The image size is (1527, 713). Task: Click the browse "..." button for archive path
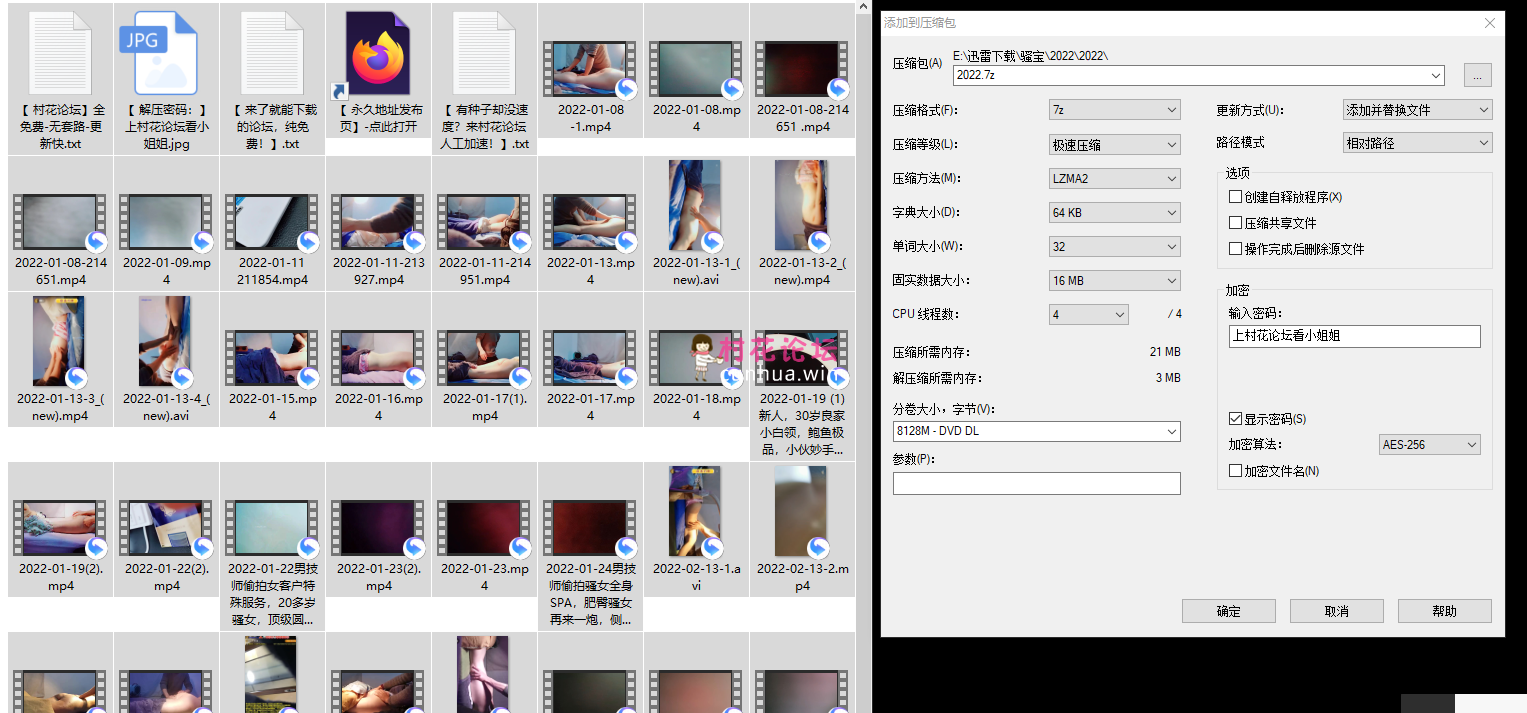[1477, 75]
